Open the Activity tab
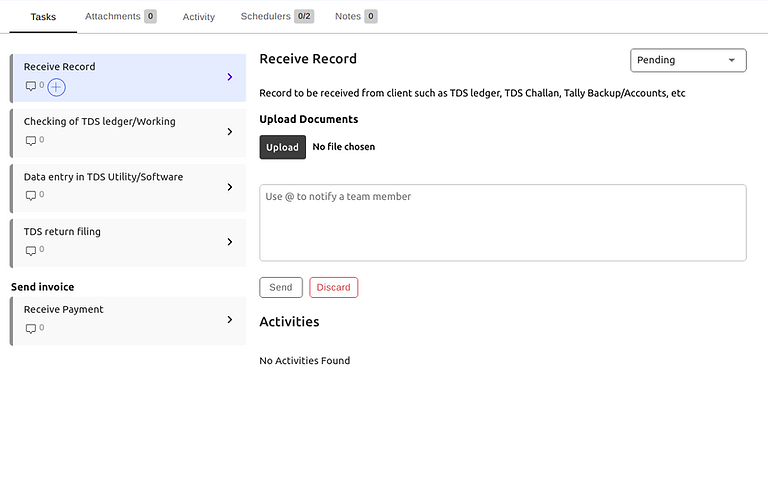The height and width of the screenshot is (485, 768). pyautogui.click(x=199, y=17)
